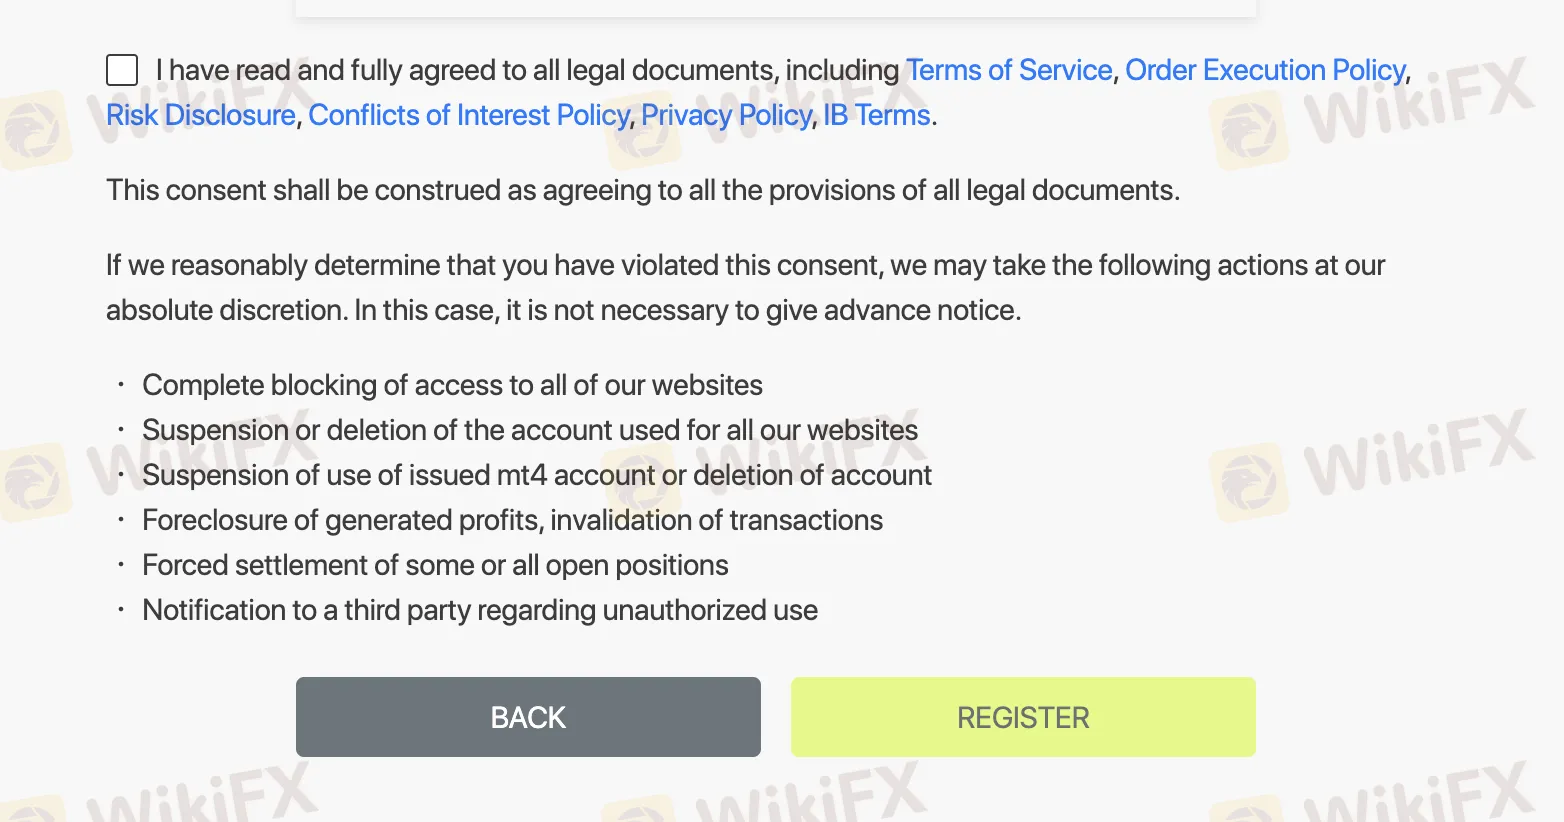
Task: Open the IB Terms link
Action: (876, 115)
